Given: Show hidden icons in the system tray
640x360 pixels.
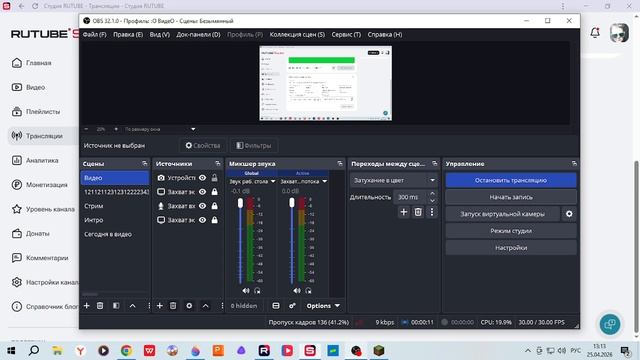Looking at the screenshot, I should point(528,351).
